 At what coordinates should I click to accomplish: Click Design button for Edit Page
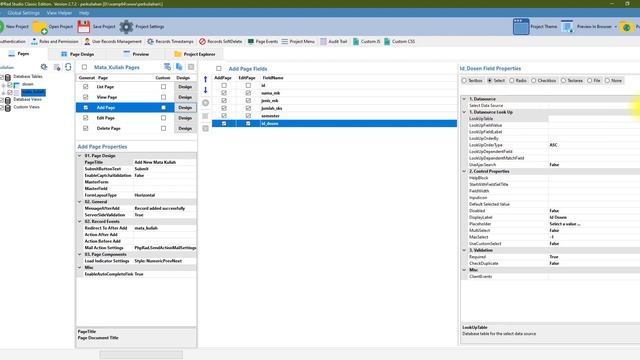pos(185,118)
